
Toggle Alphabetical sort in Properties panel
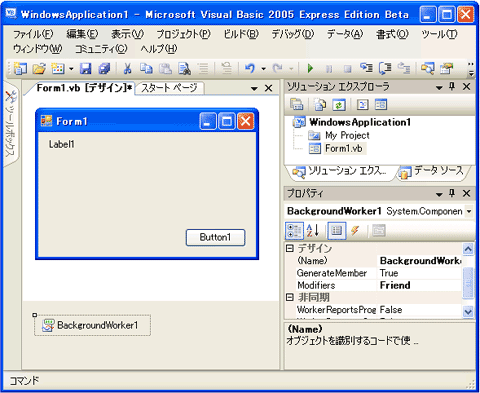(x=313, y=230)
